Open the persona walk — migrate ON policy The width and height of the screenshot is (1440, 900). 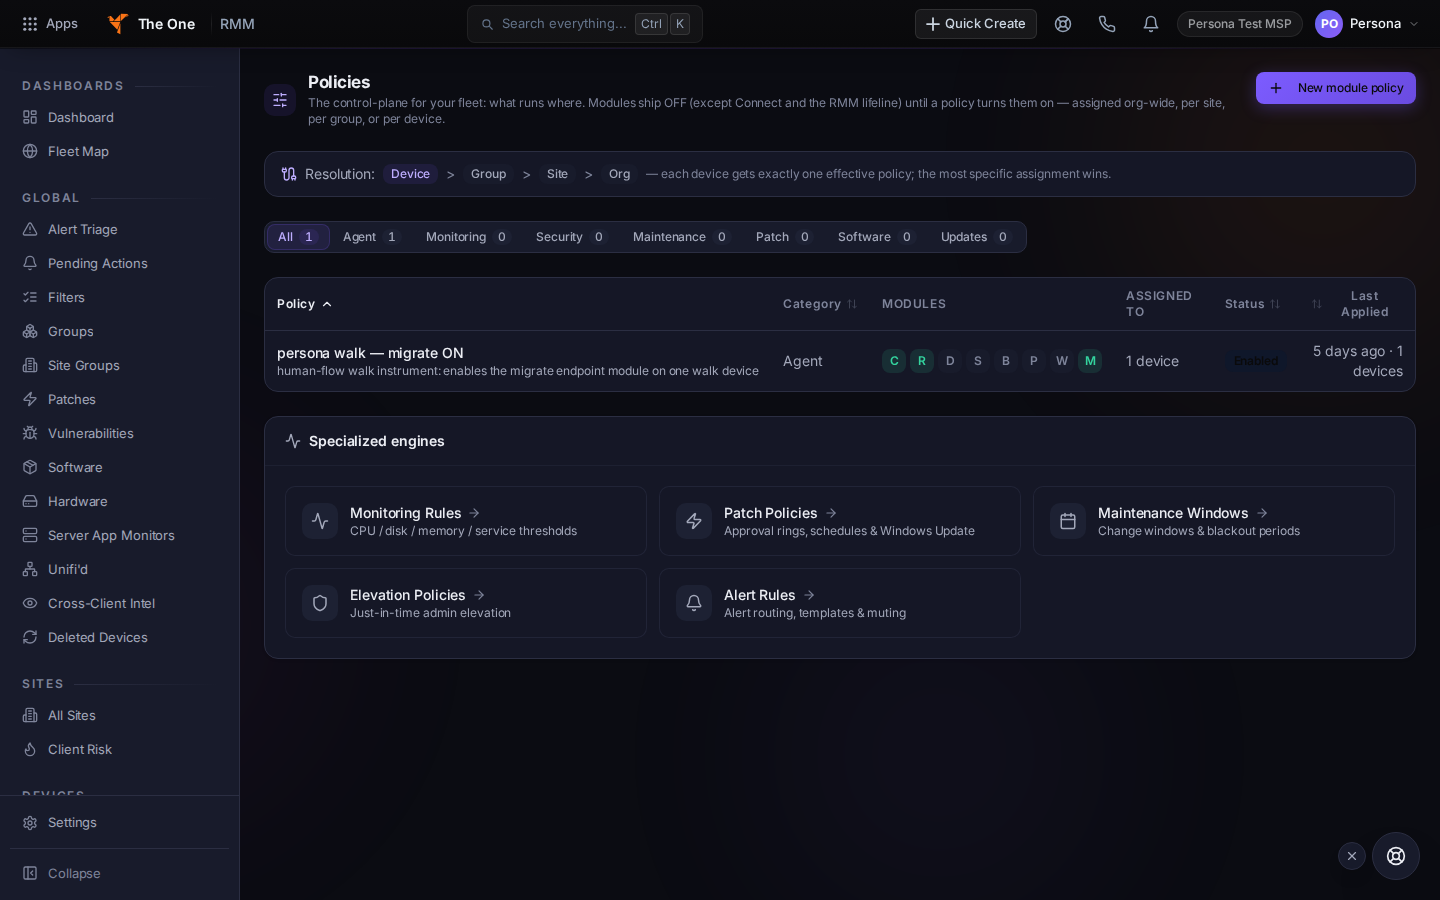pos(370,353)
